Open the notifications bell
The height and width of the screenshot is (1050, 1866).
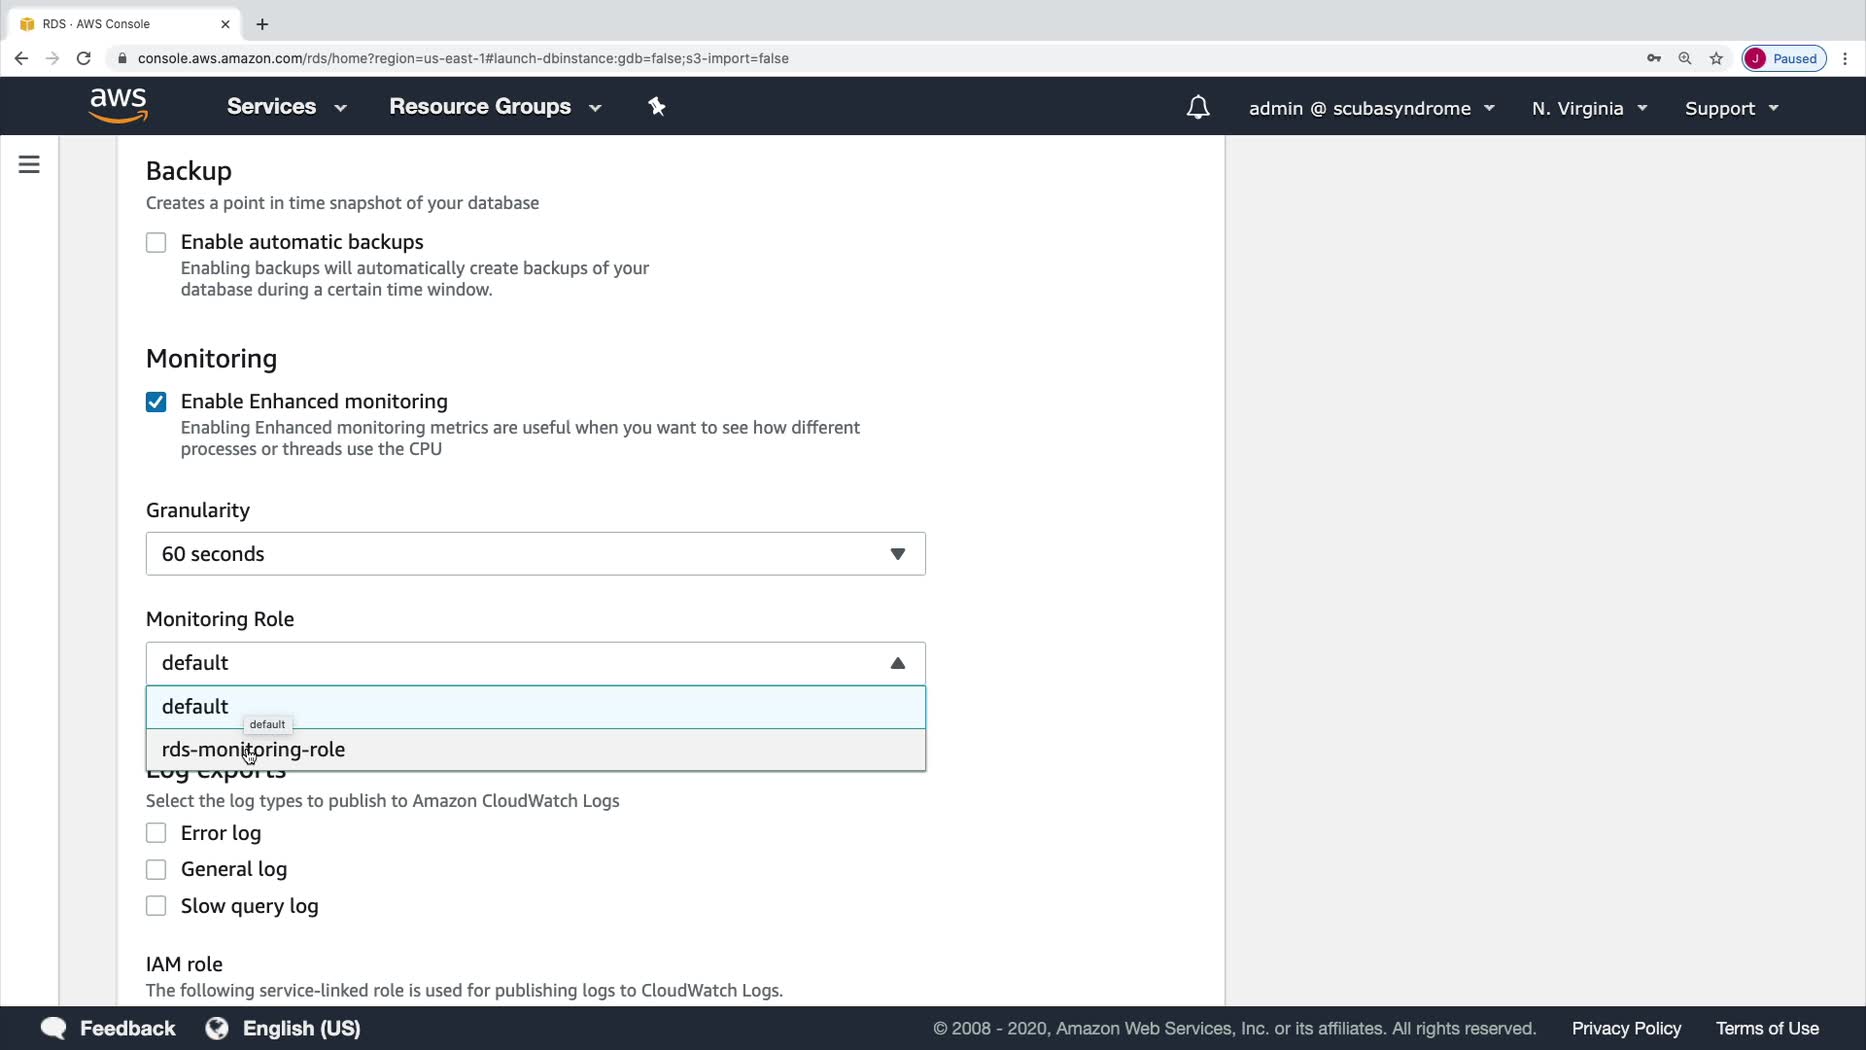1197,108
